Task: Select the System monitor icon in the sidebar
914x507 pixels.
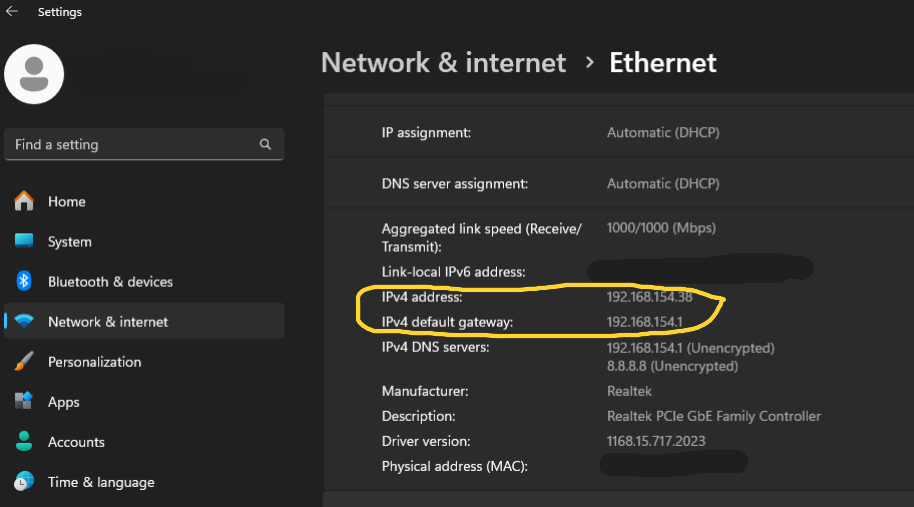Action: 25,242
